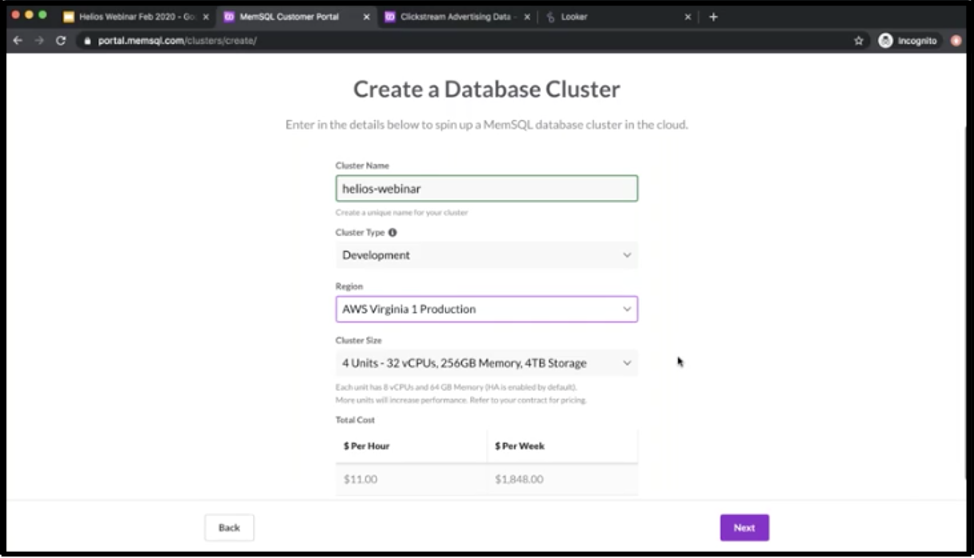Open a new browser tab with plus
Viewport: 974px width, 558px height.
click(713, 17)
